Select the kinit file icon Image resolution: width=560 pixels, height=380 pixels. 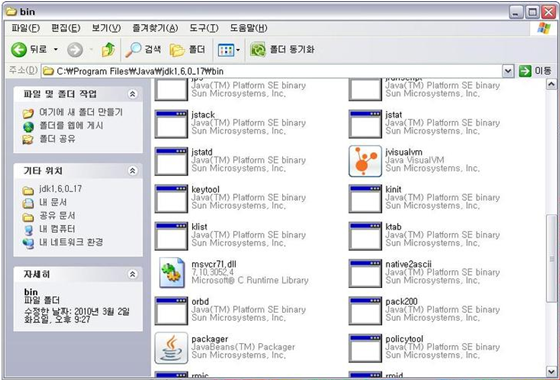365,199
